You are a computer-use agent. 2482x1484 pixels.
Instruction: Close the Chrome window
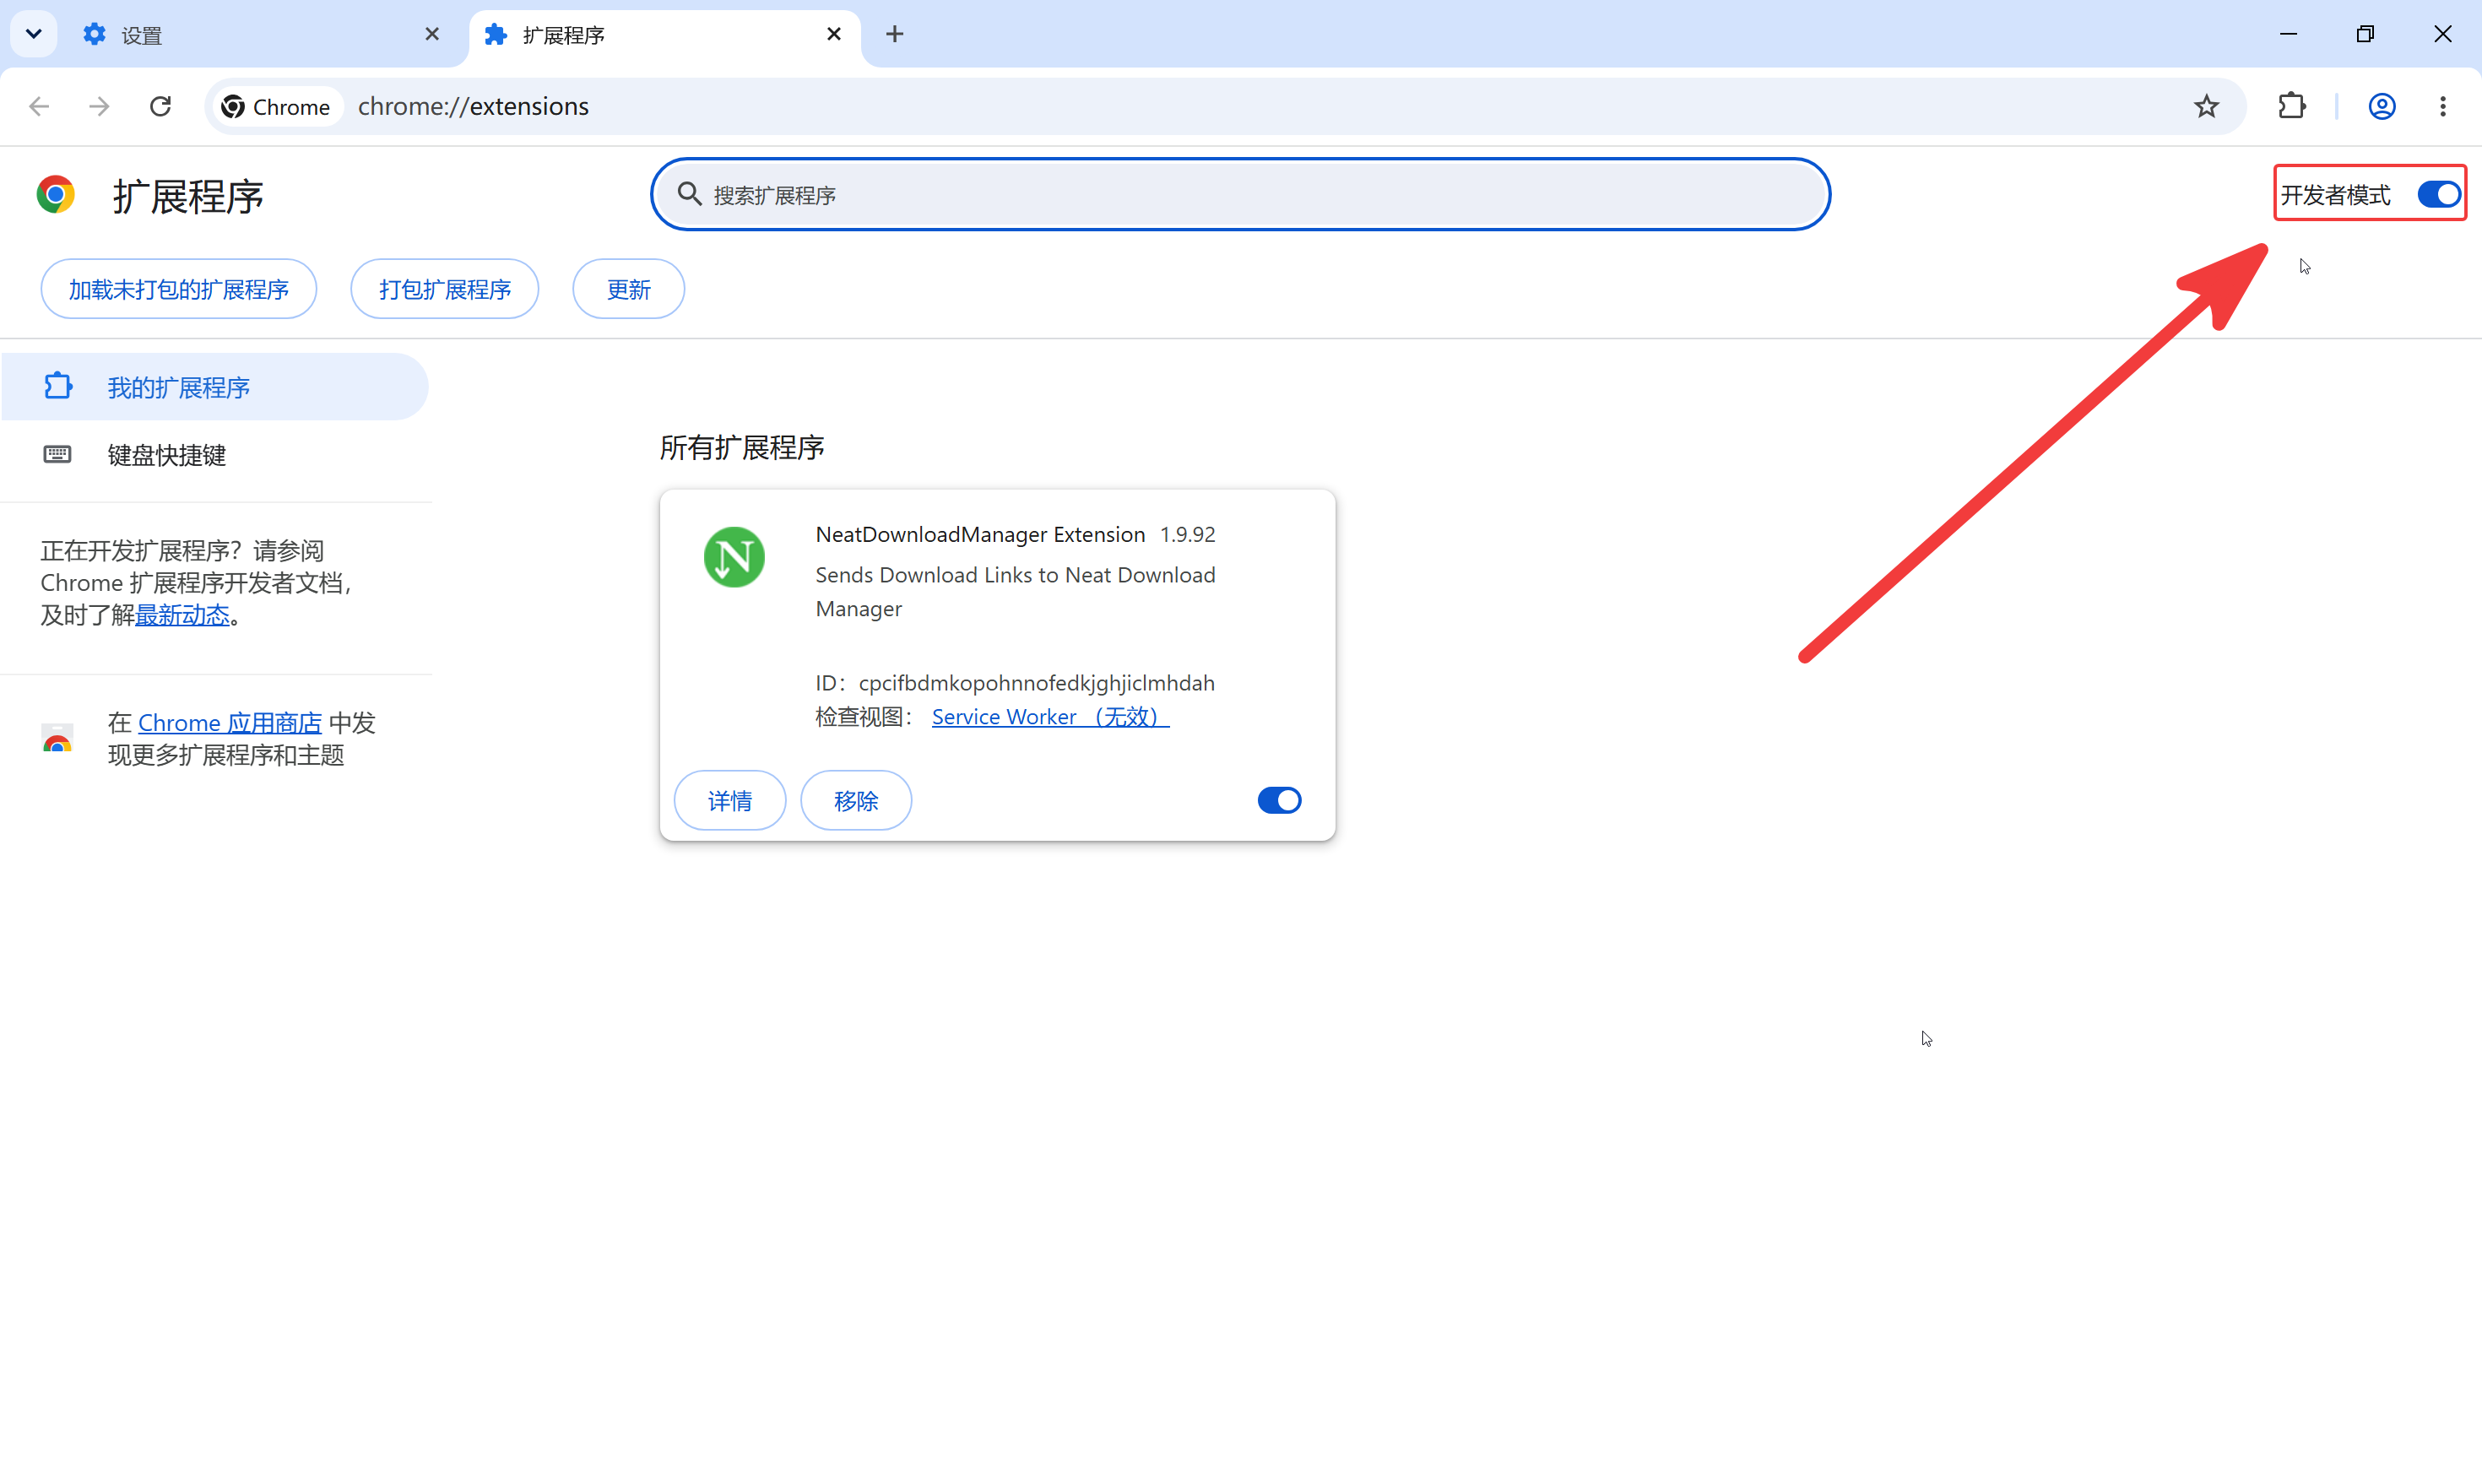click(2443, 34)
